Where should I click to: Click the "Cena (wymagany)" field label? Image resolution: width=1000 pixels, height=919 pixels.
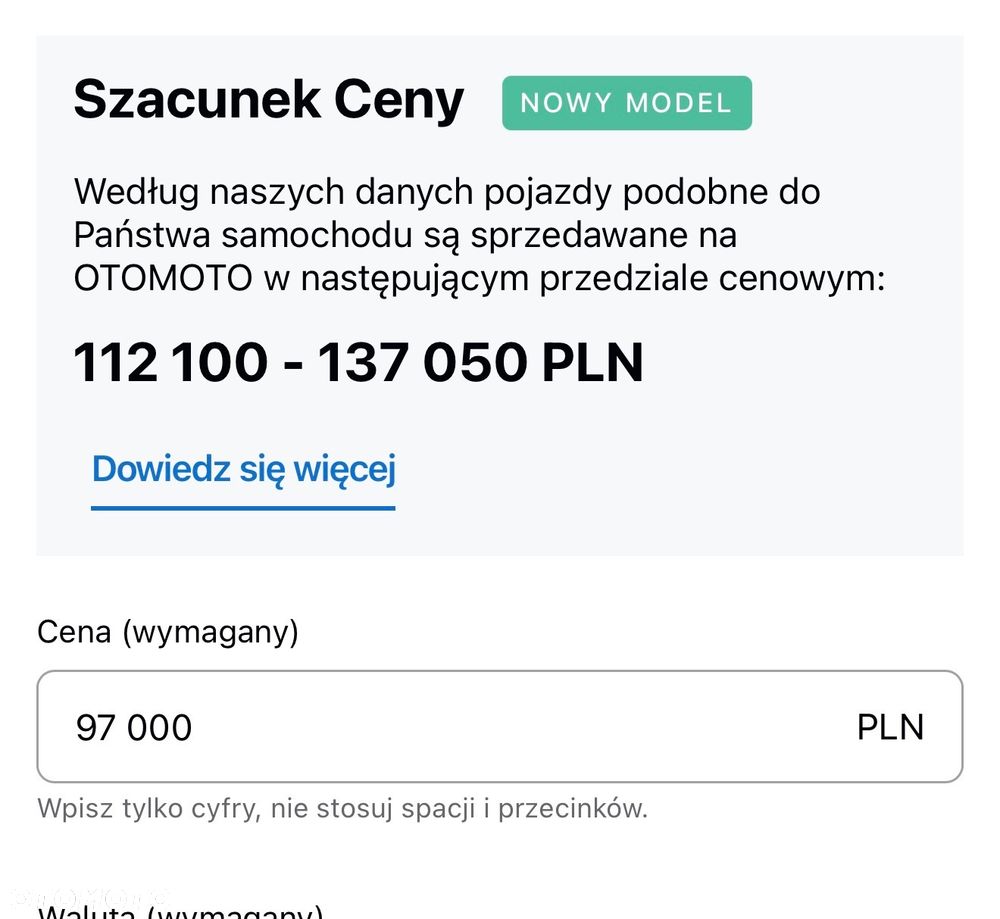[x=168, y=632]
